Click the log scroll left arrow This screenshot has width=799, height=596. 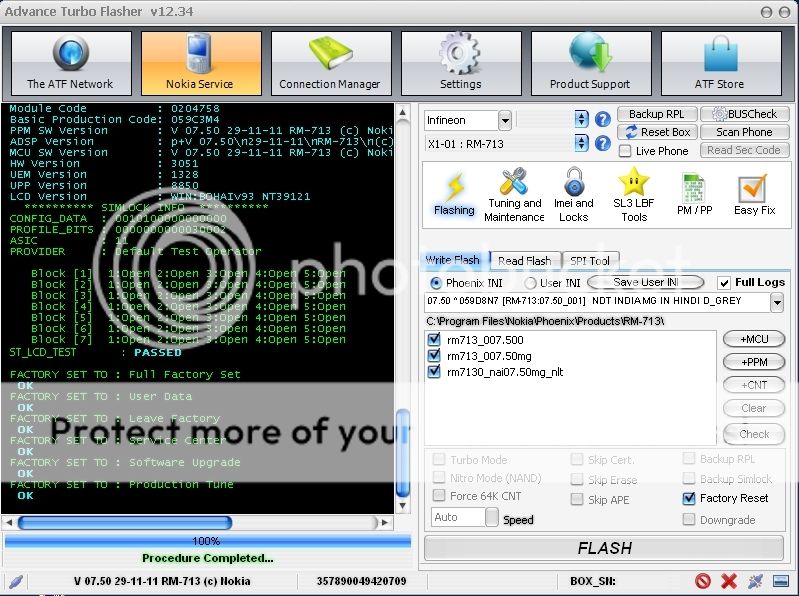click(9, 522)
